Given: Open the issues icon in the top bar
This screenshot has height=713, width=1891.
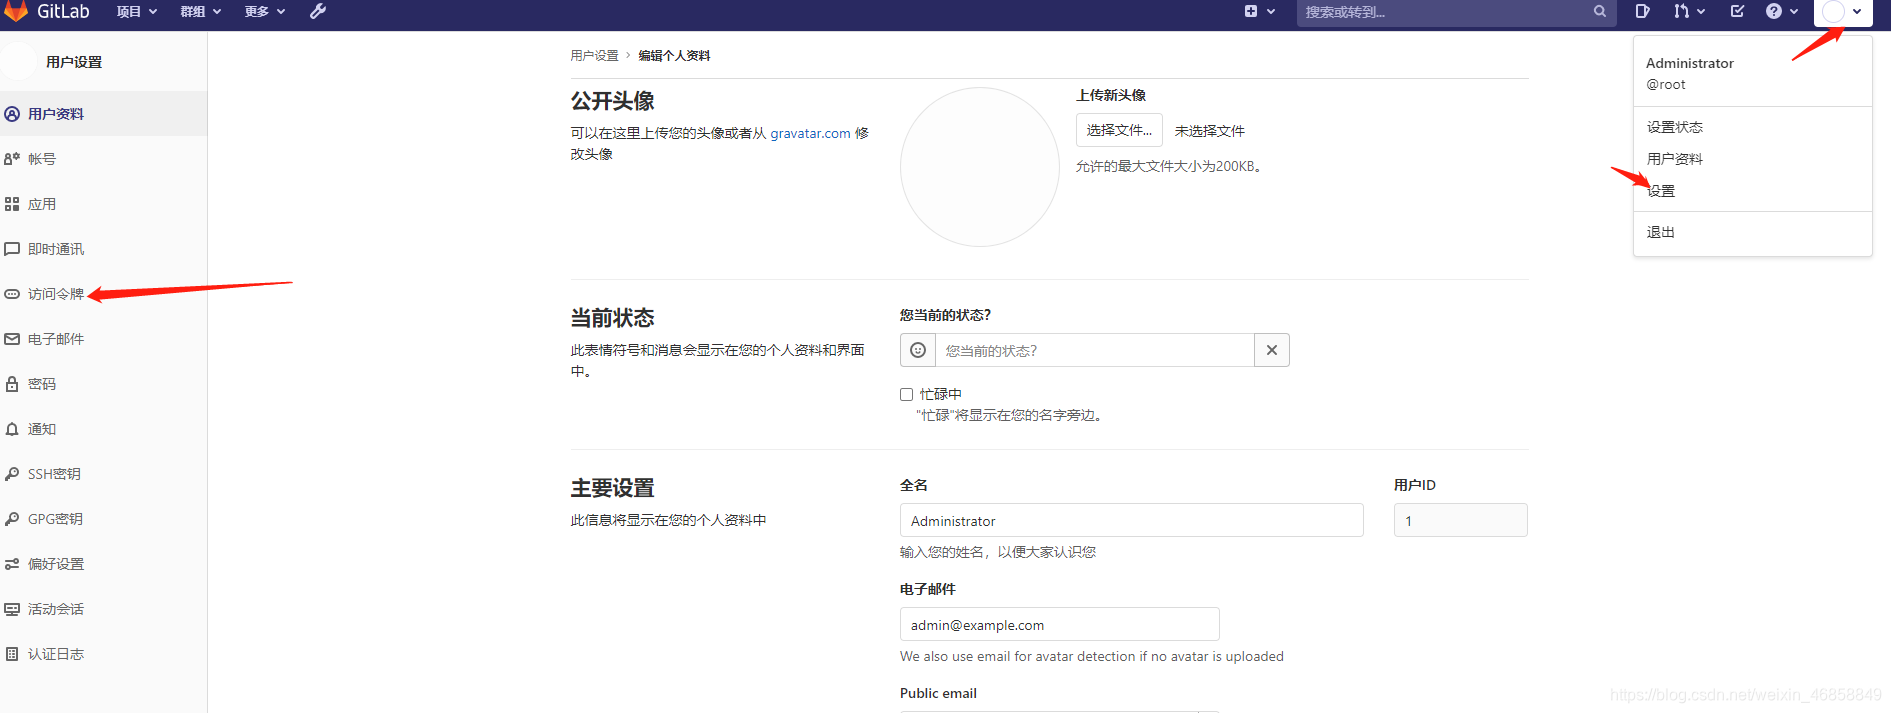Looking at the screenshot, I should pos(1642,11).
